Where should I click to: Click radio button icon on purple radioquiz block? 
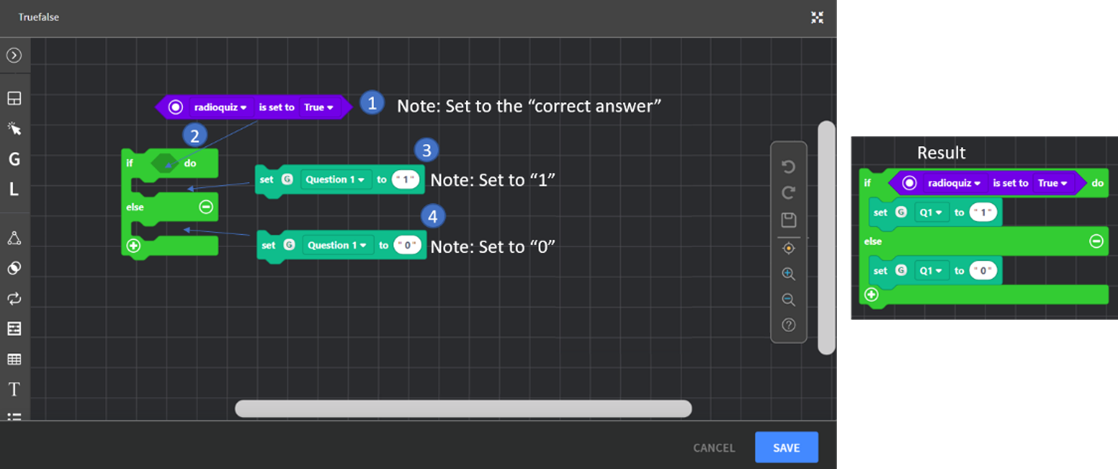pos(176,106)
